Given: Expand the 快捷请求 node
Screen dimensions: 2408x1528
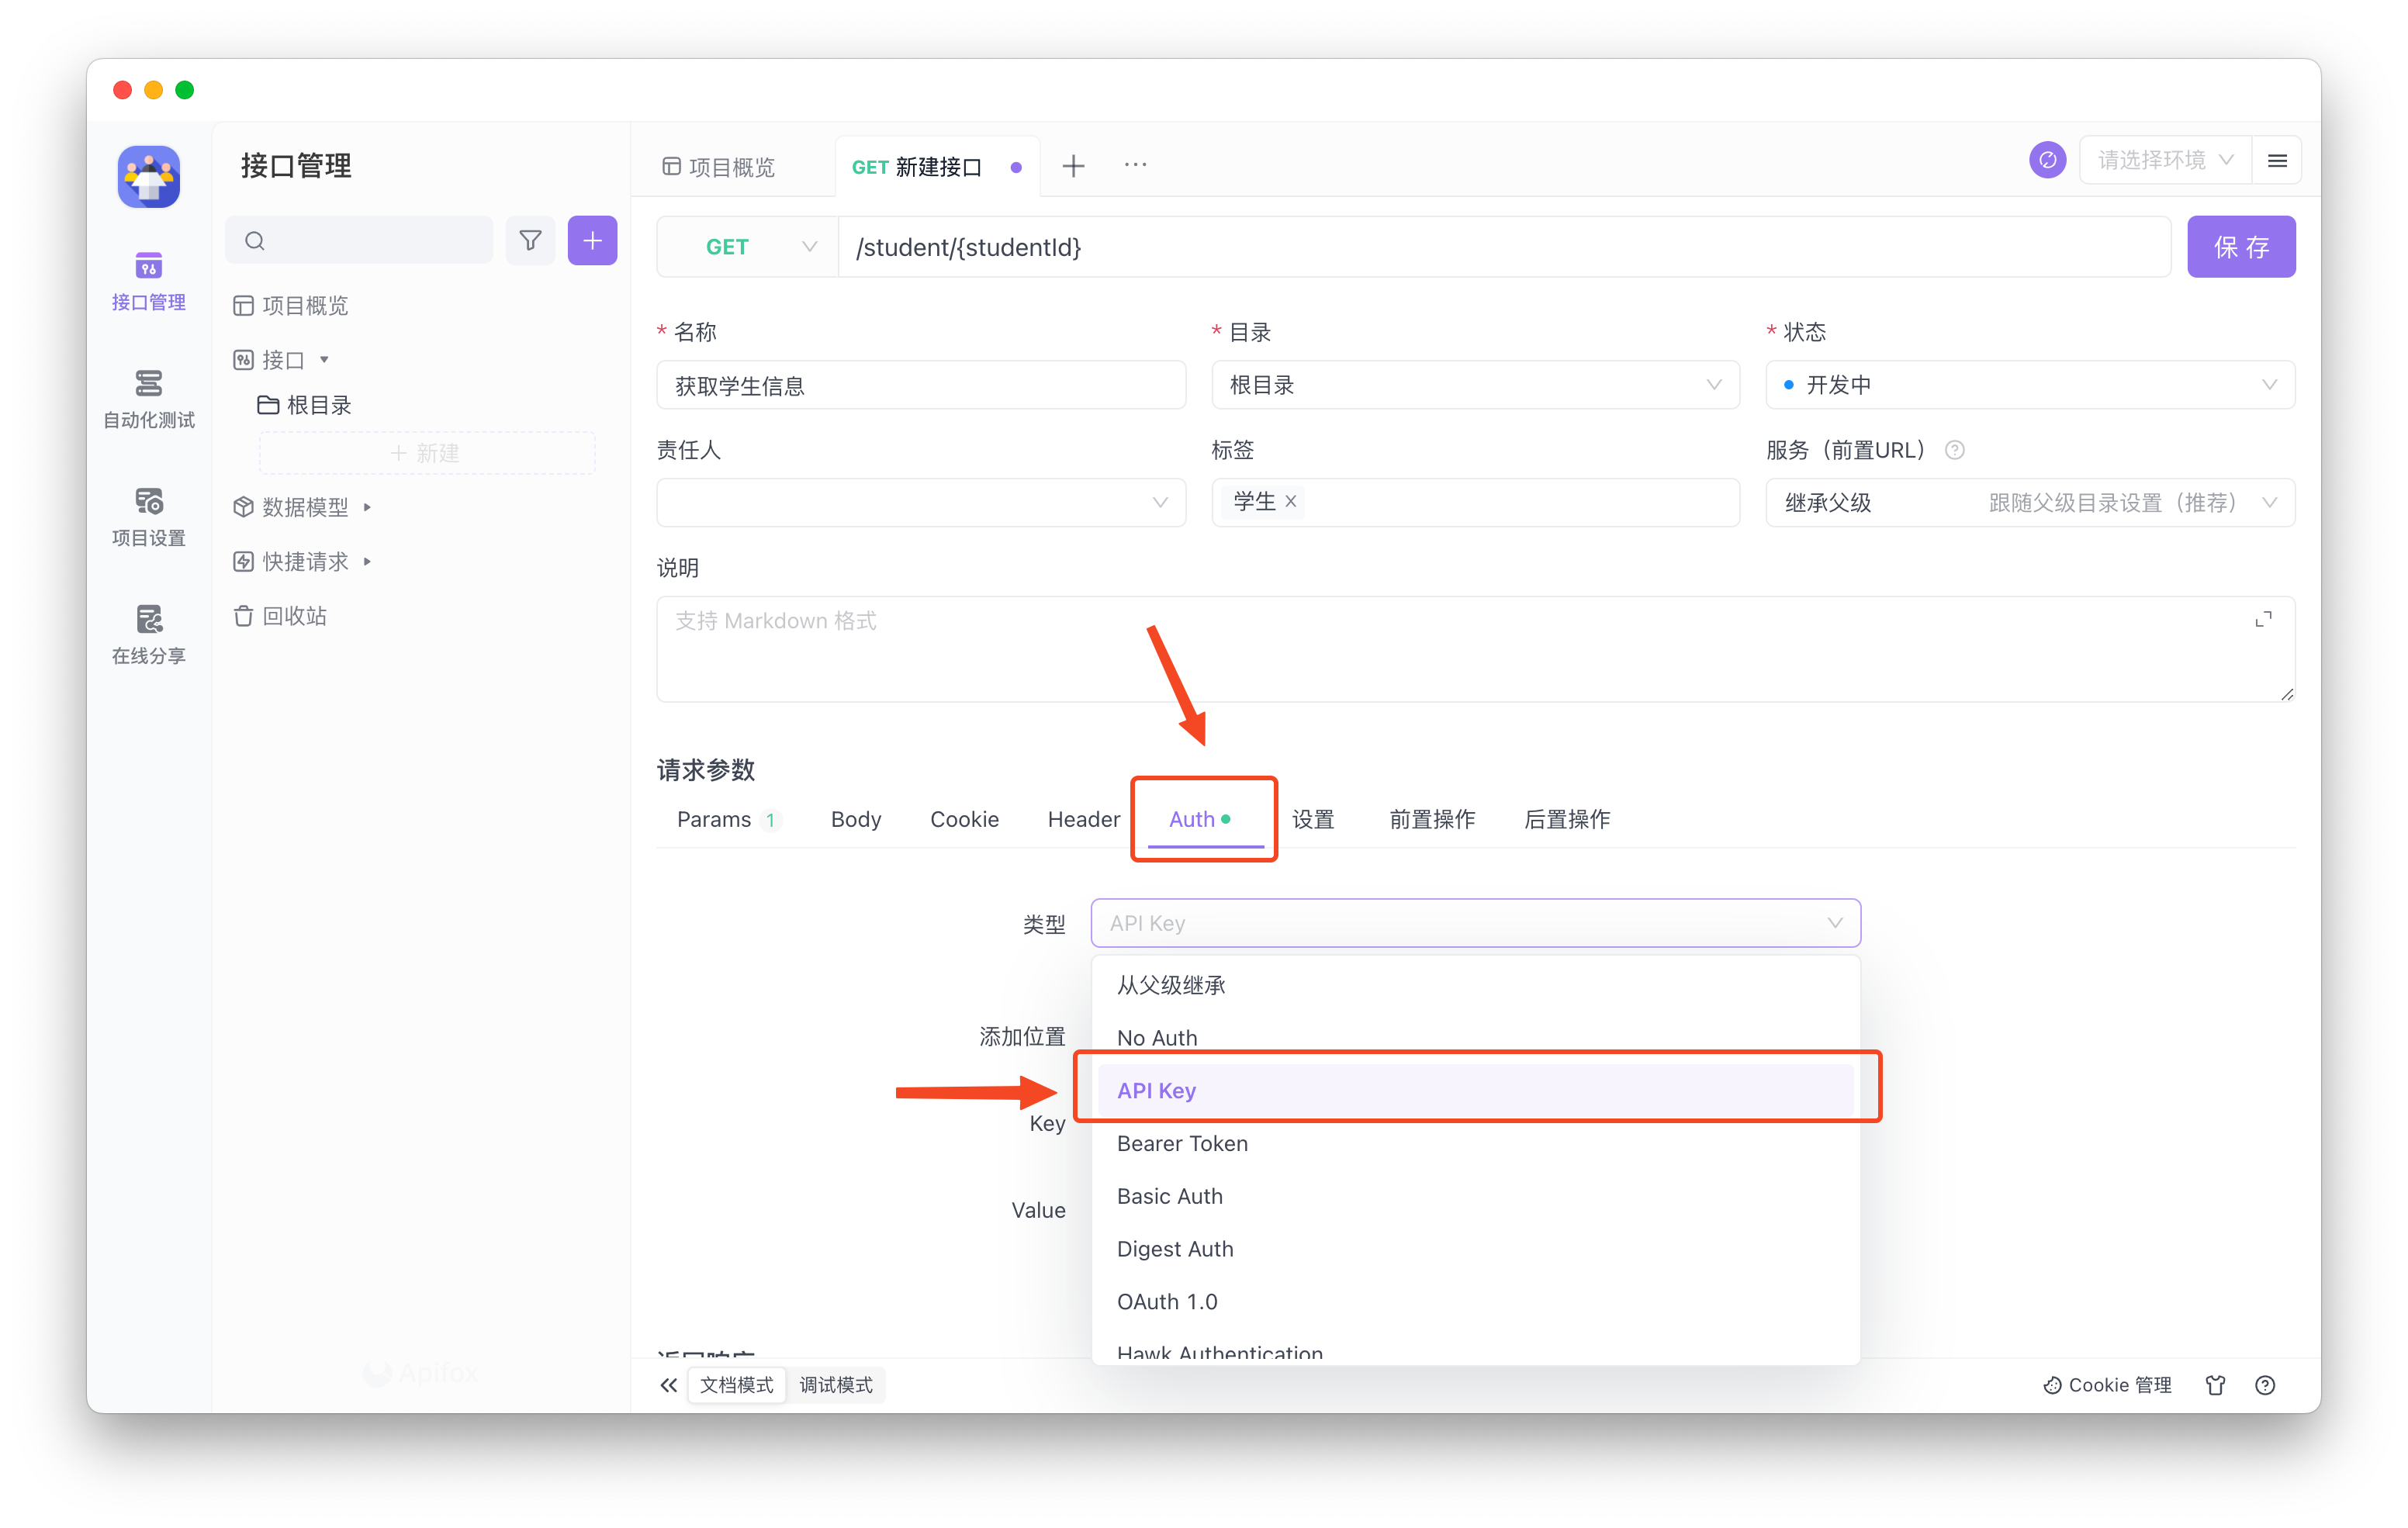Looking at the screenshot, I should coord(368,562).
